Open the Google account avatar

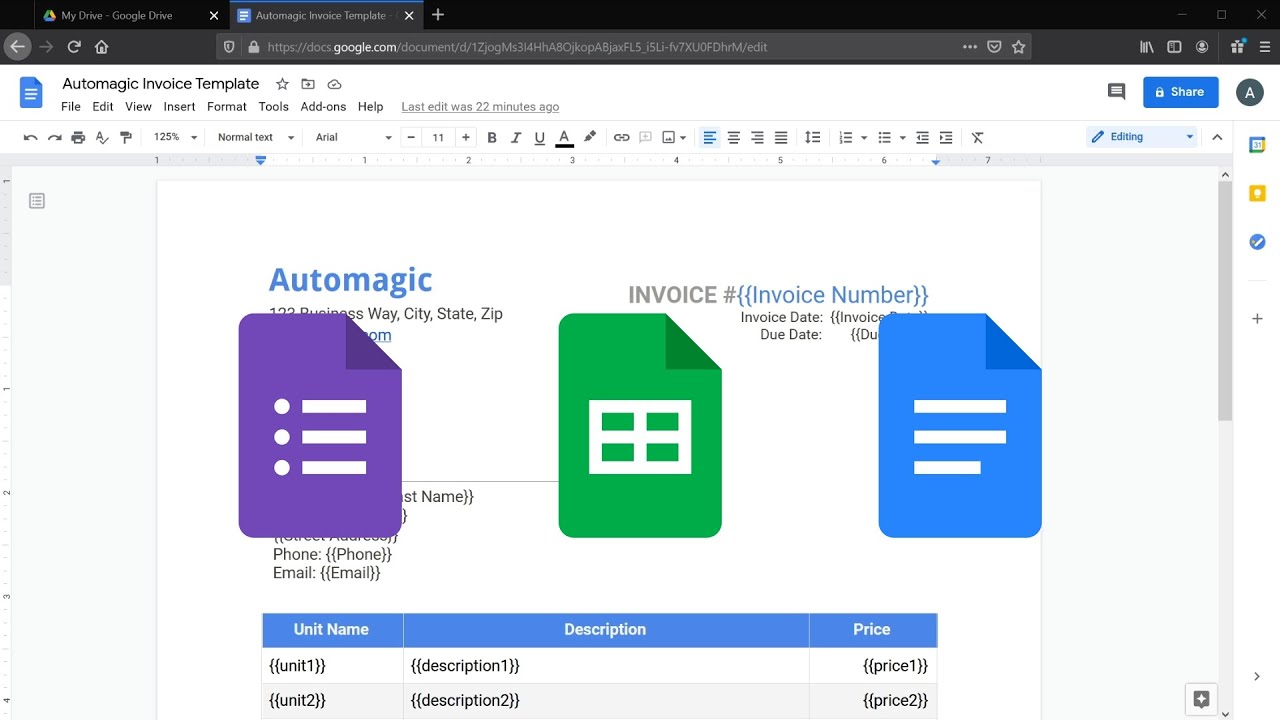point(1249,93)
